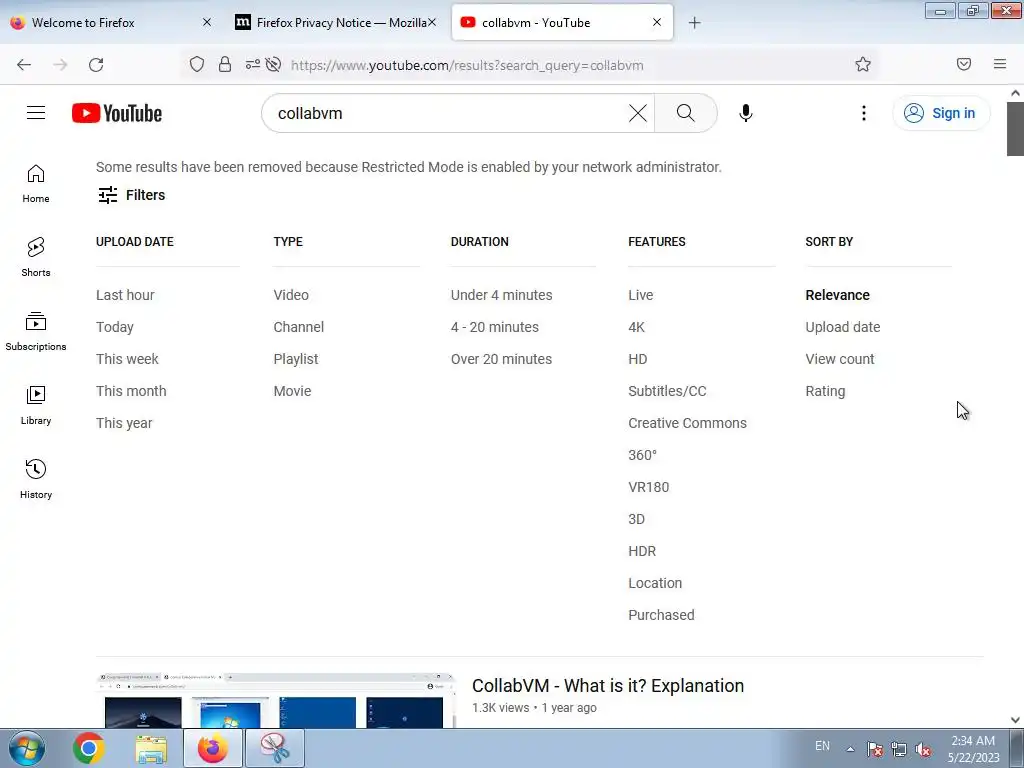Sort results by Upload date
Viewport: 1024px width, 768px height.
(842, 327)
